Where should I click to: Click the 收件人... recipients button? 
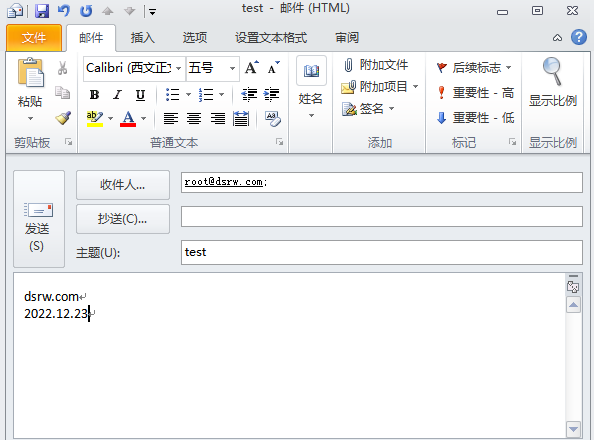[123, 185]
